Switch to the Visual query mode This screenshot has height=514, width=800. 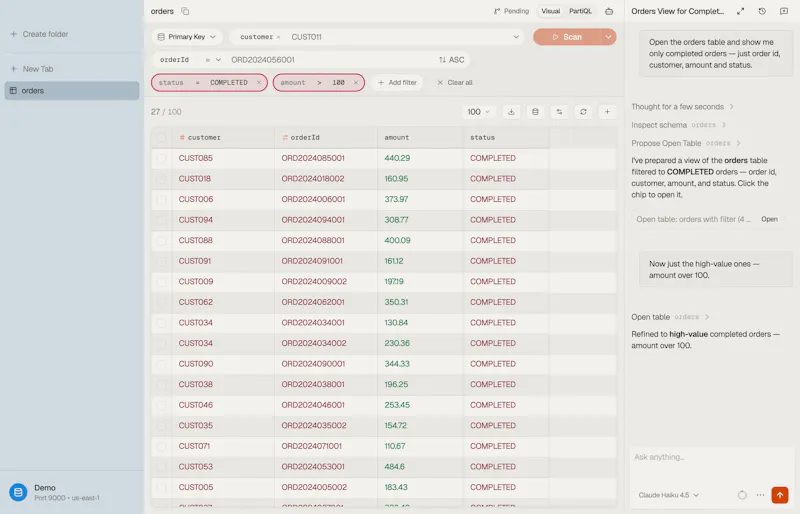click(550, 11)
